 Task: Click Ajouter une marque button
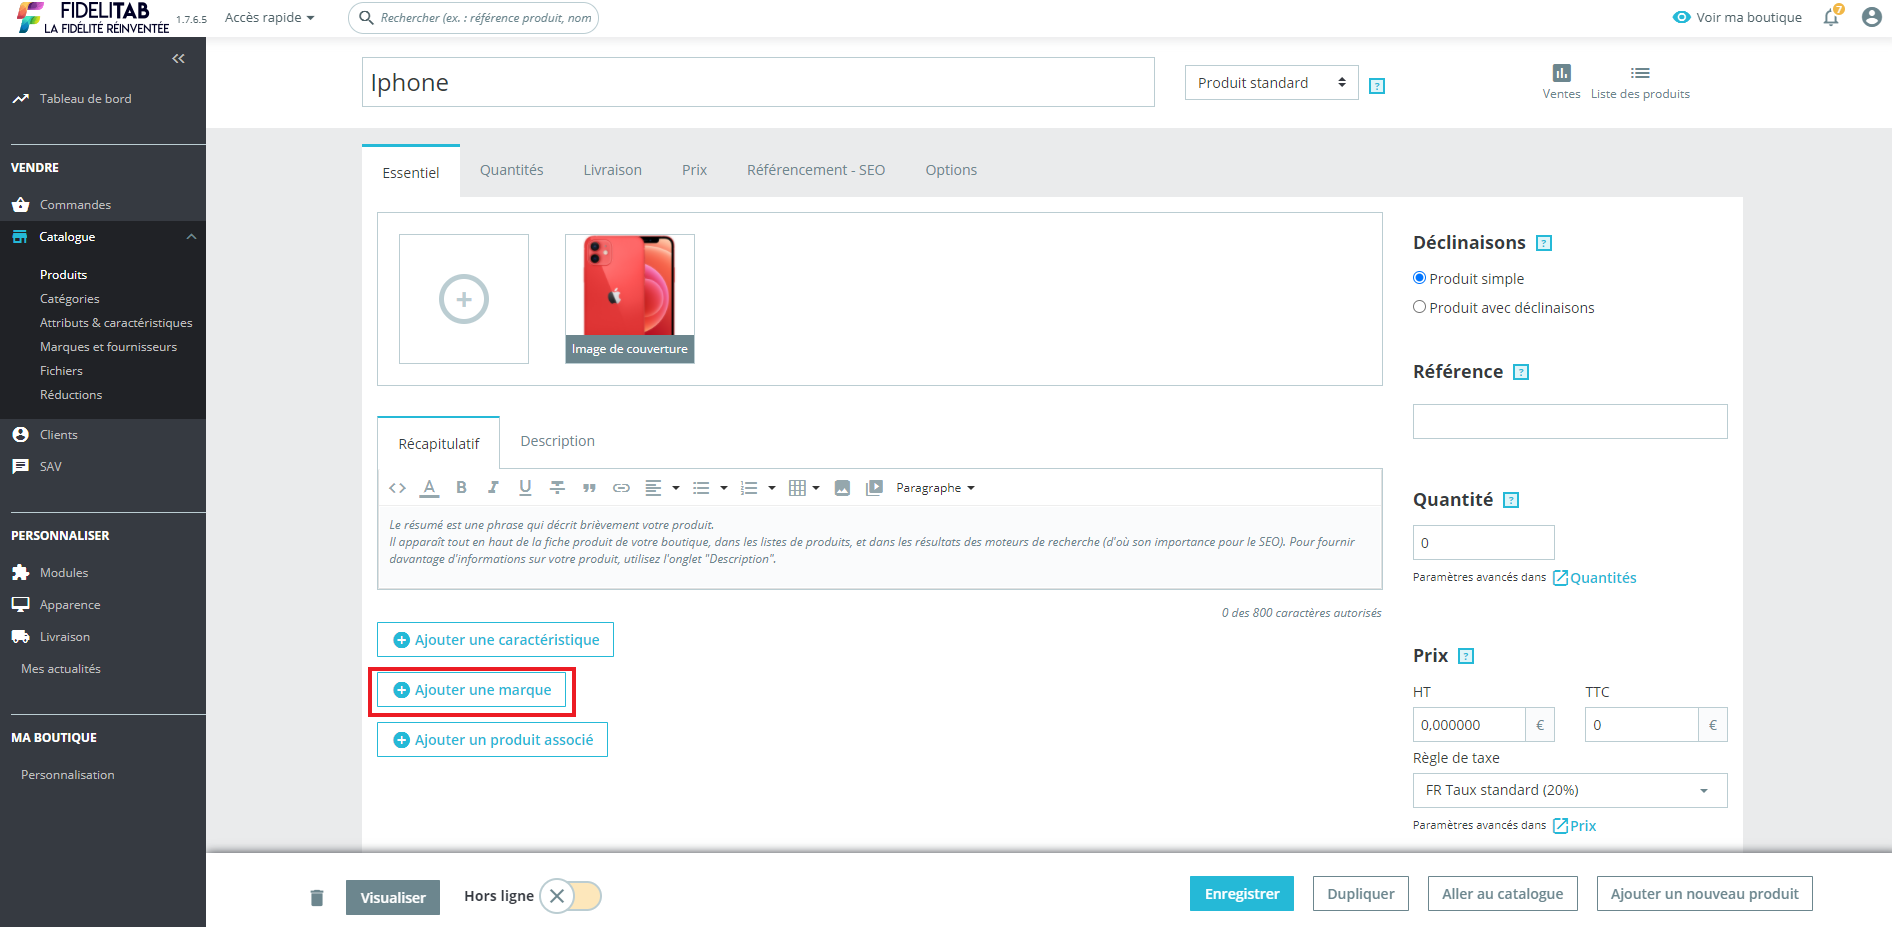[471, 690]
